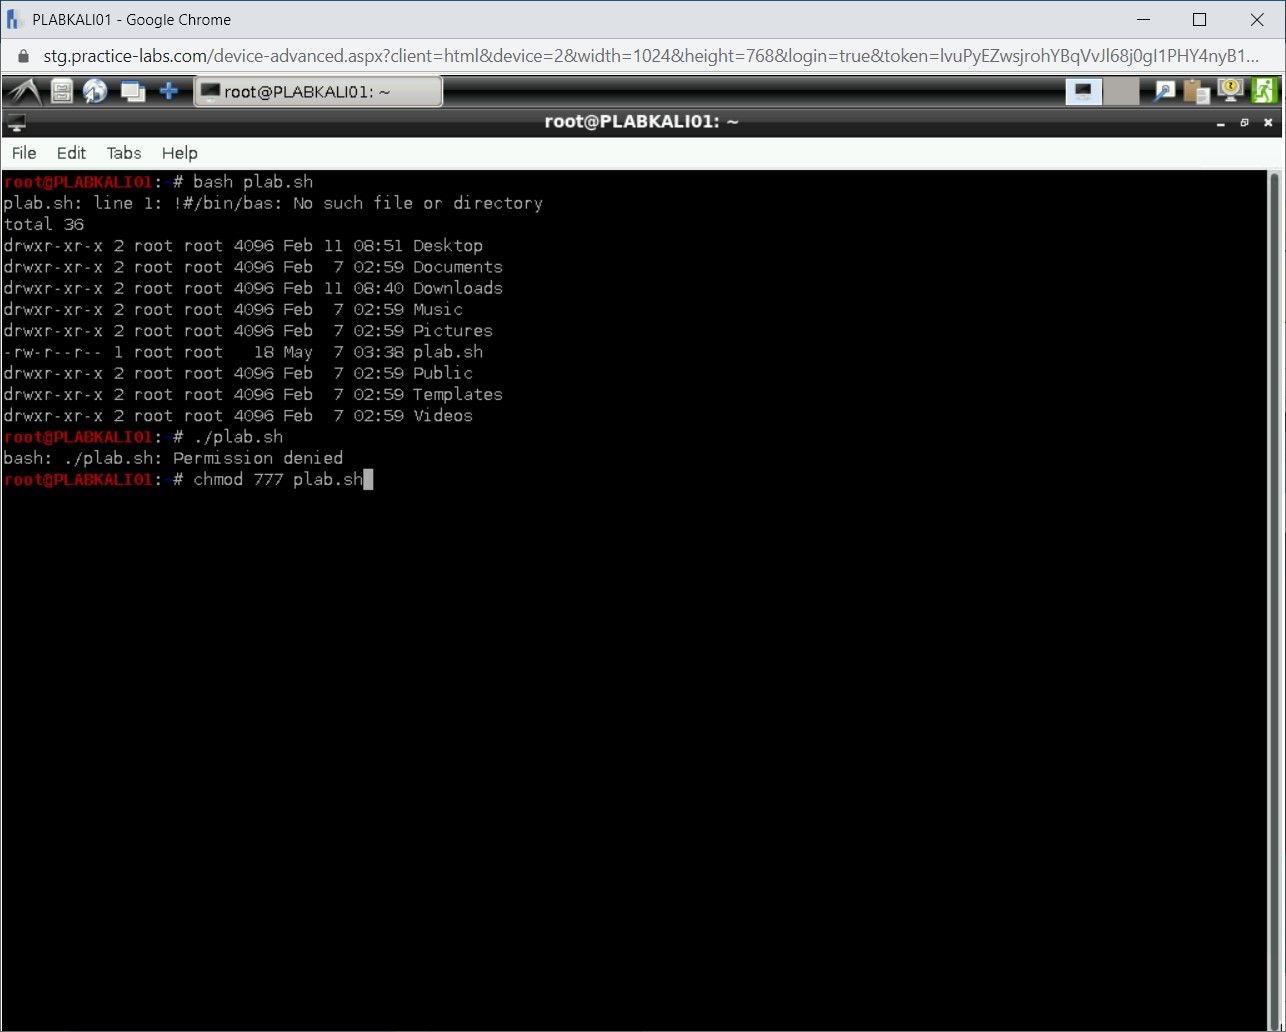Viewport: 1286px width, 1032px height.
Task: Click the Chrome address bar URL
Action: click(650, 56)
